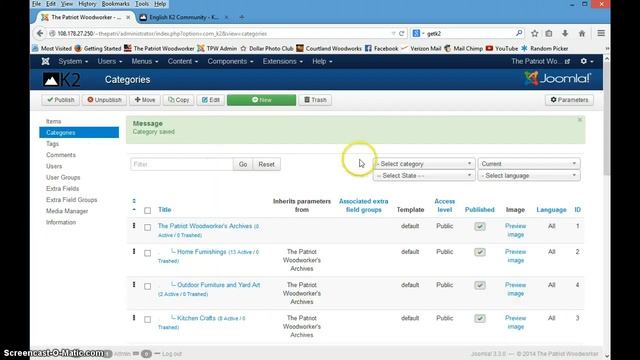Click the sort order arrows column header

[134, 205]
